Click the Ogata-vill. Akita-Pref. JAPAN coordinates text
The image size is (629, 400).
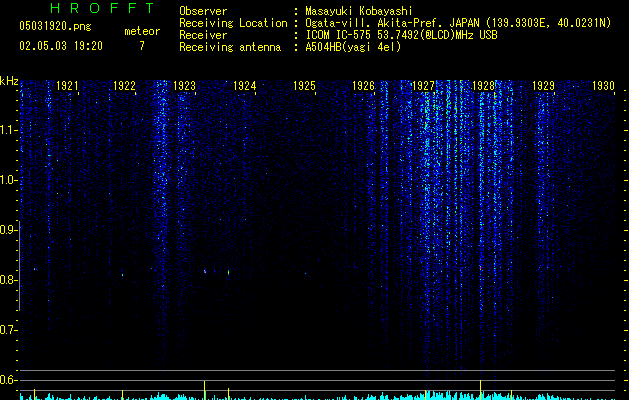(458, 23)
